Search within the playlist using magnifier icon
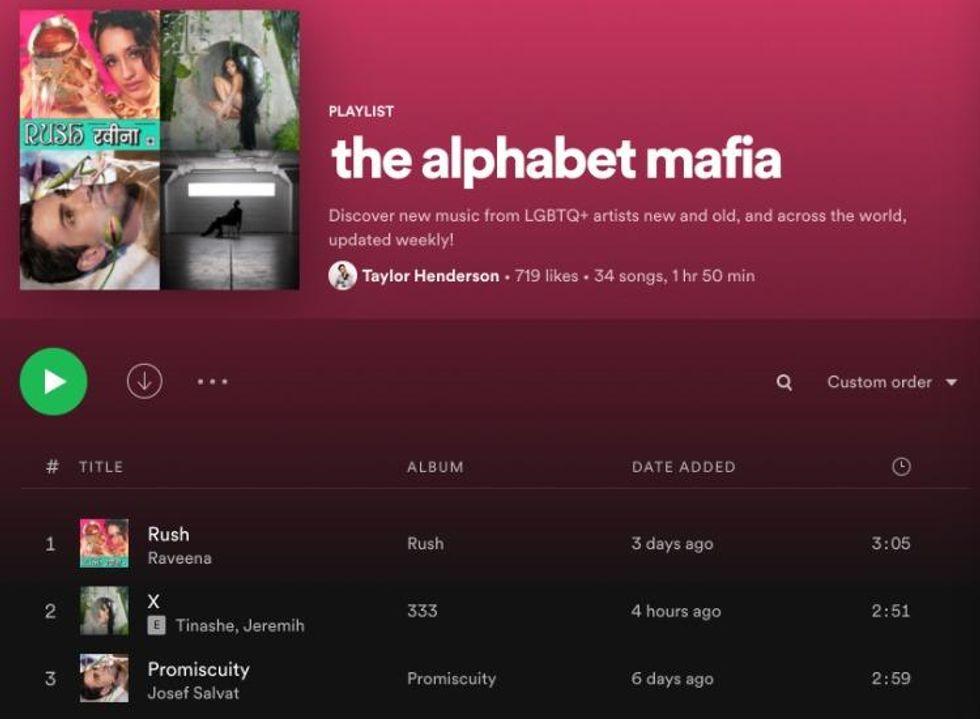Screen dimensions: 980x719 click(784, 382)
